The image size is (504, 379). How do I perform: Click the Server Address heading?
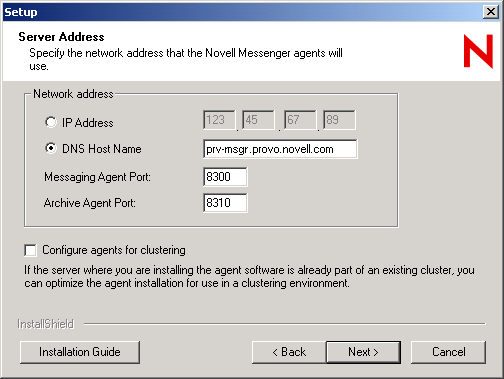pos(61,37)
